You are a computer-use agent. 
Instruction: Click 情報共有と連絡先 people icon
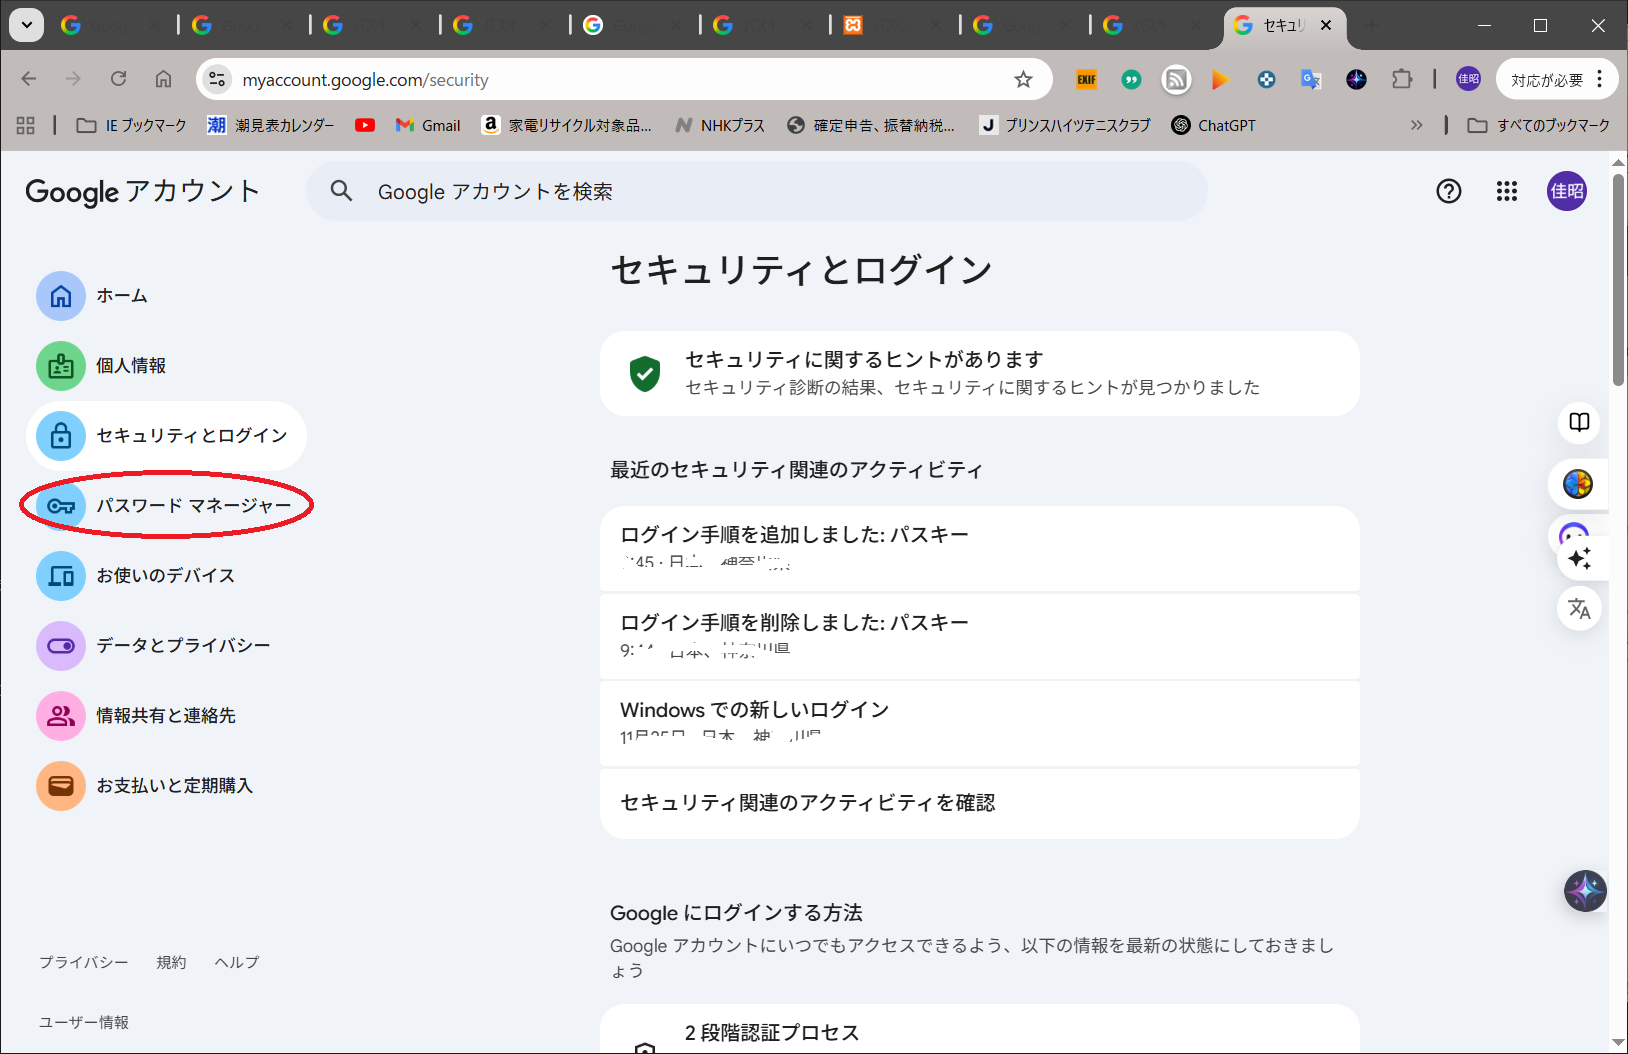pyautogui.click(x=61, y=716)
